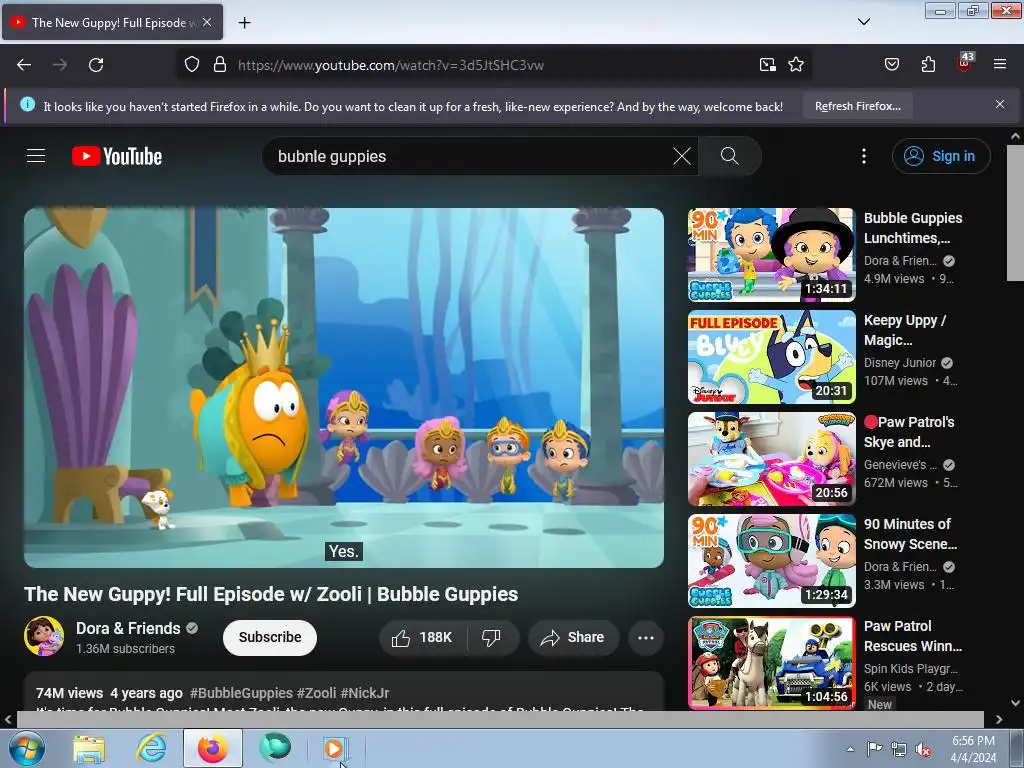This screenshot has width=1024, height=768.
Task: Show hidden tray icons arrow
Action: click(850, 749)
